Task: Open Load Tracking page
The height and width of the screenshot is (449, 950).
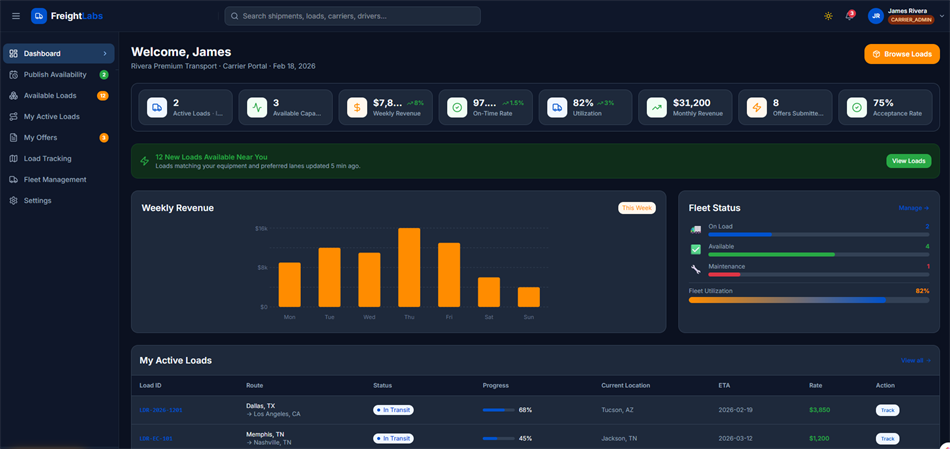Action: [x=58, y=158]
